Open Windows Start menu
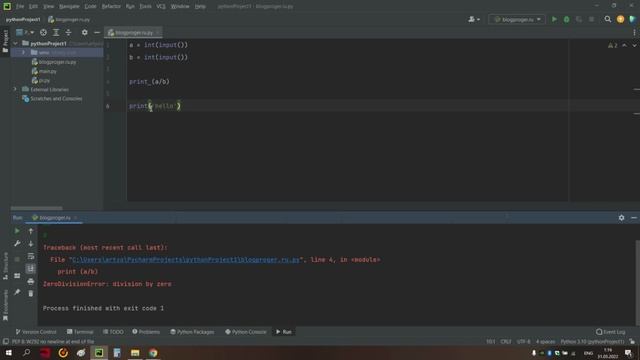Screen dimensions: 640x360 8,353
